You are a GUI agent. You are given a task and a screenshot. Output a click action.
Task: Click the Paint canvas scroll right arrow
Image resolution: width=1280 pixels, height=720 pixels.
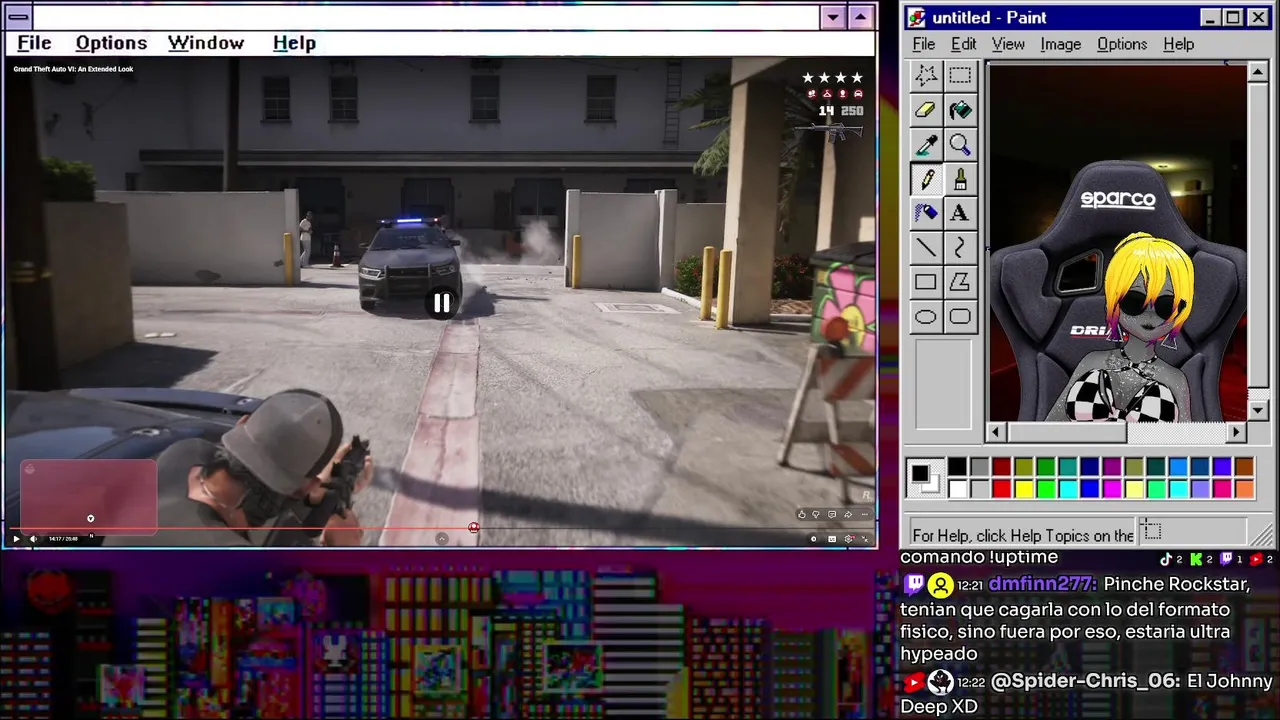click(1237, 432)
